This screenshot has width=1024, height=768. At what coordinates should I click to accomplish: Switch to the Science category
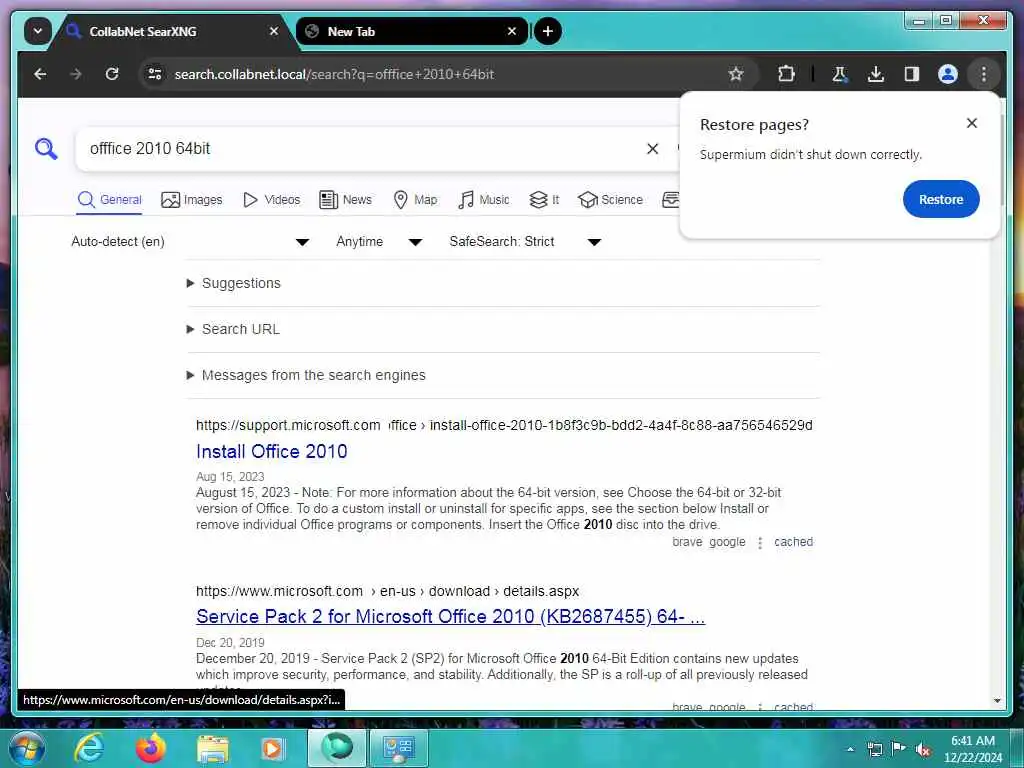pyautogui.click(x=611, y=200)
